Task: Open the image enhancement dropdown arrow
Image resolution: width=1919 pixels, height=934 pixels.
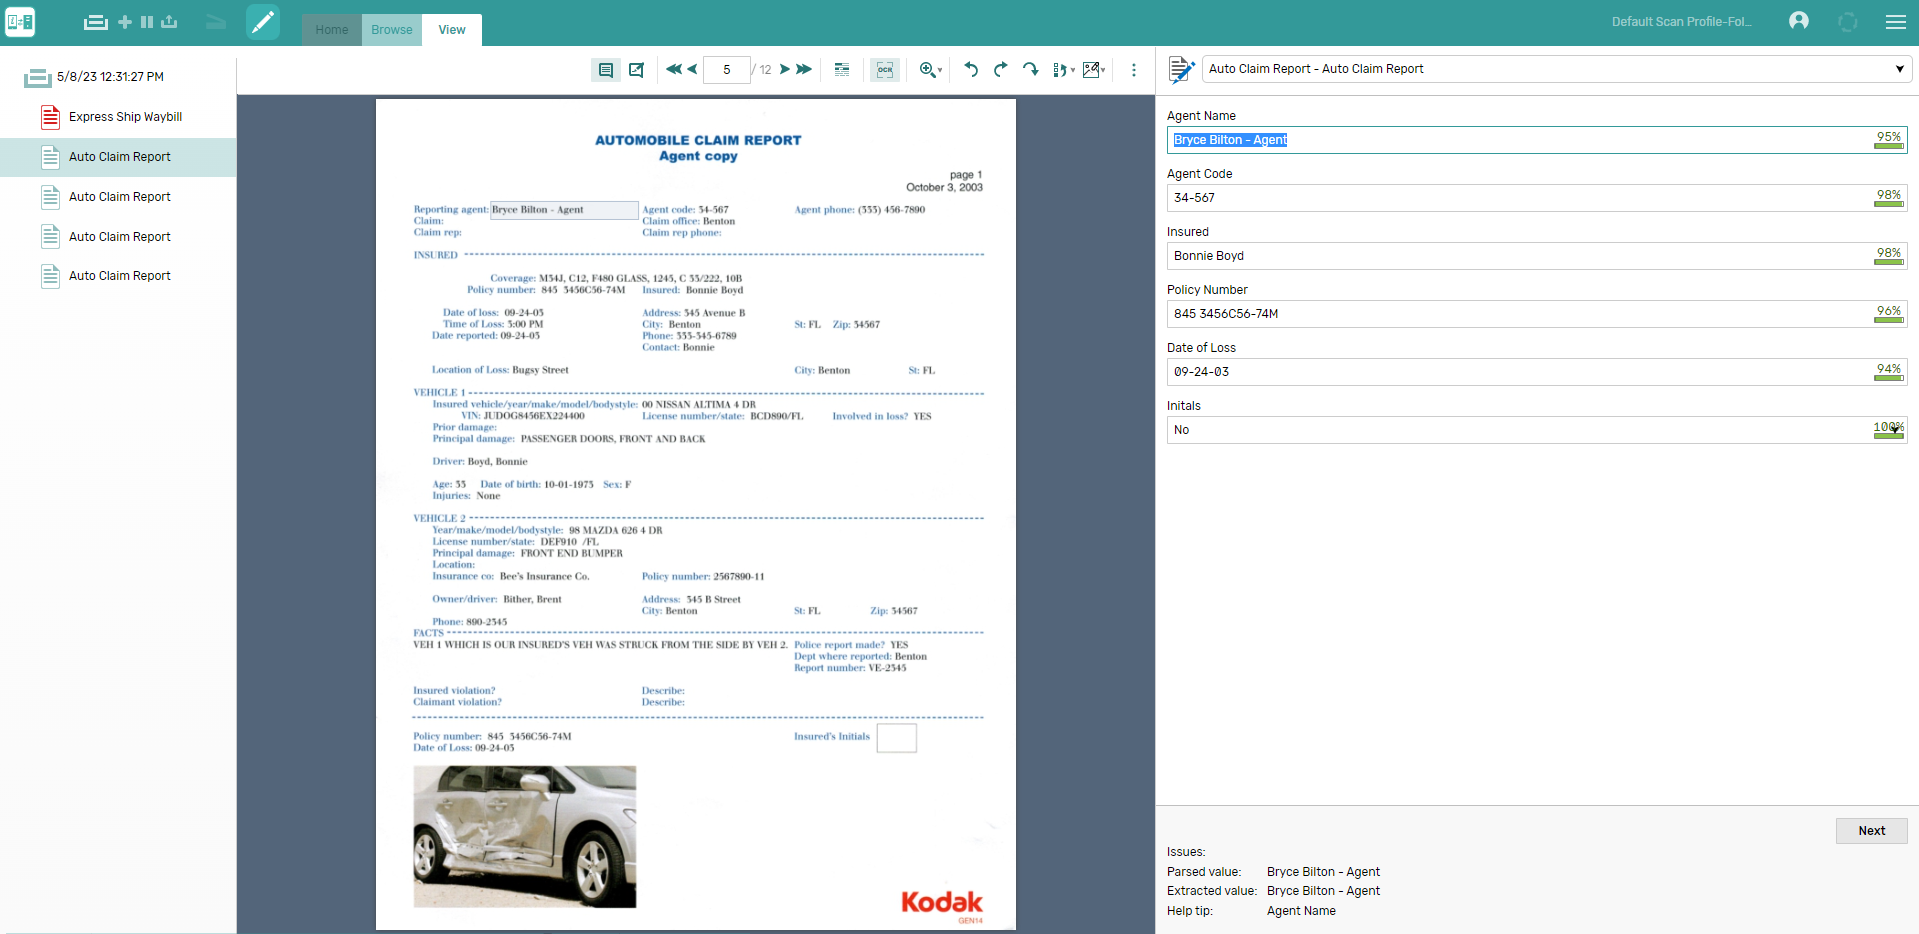Action: click(x=1104, y=70)
